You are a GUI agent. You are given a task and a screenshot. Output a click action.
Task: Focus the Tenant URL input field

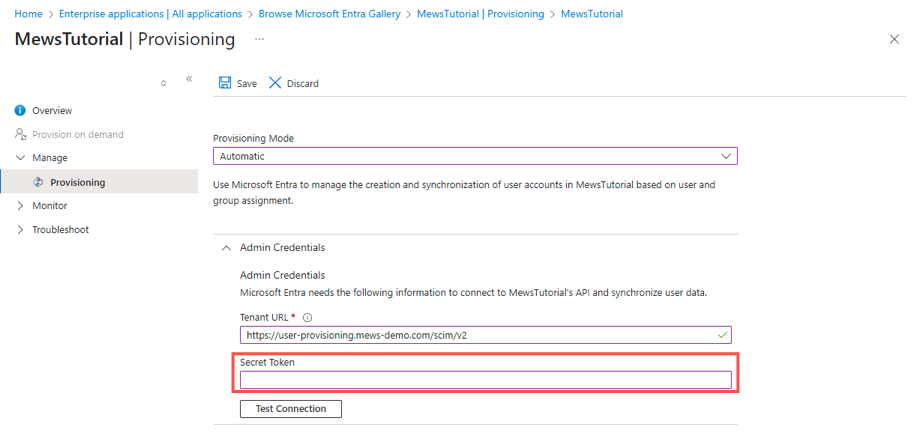485,335
